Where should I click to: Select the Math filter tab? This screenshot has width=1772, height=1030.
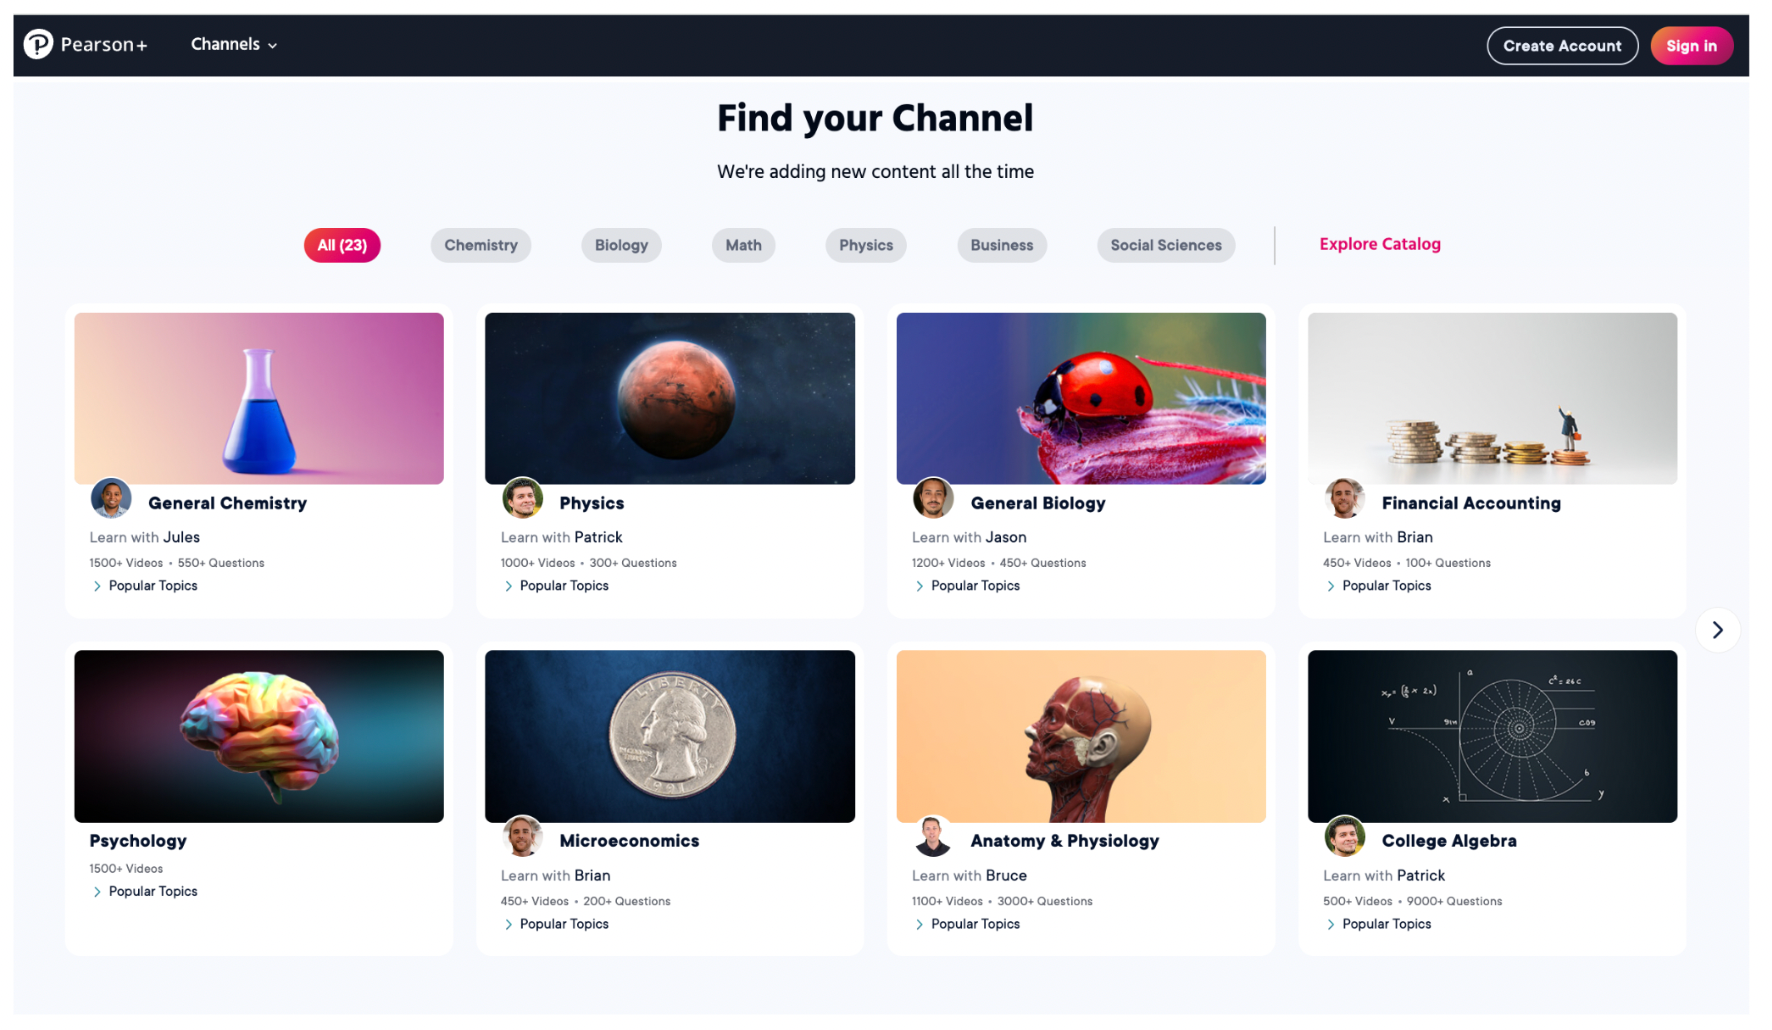tap(743, 245)
